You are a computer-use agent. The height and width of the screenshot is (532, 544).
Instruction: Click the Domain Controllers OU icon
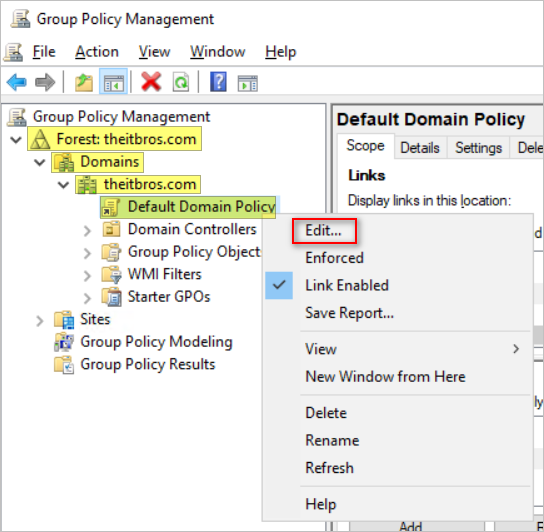tap(111, 229)
